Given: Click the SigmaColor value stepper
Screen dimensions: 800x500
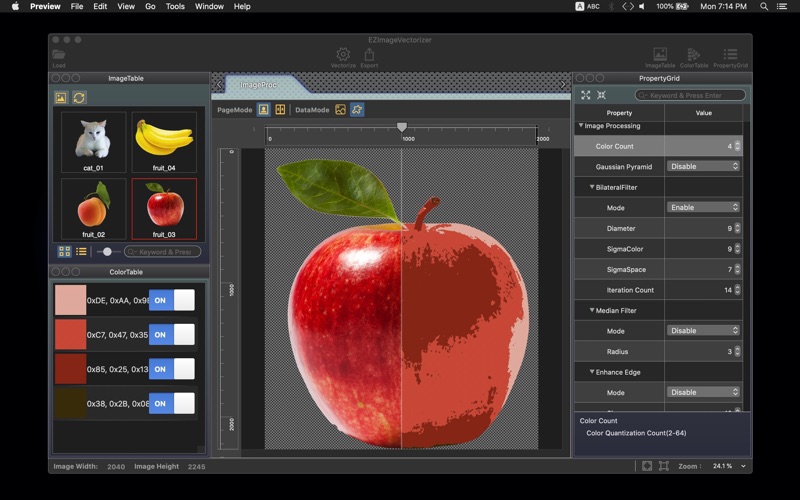Looking at the screenshot, I should click(x=737, y=249).
